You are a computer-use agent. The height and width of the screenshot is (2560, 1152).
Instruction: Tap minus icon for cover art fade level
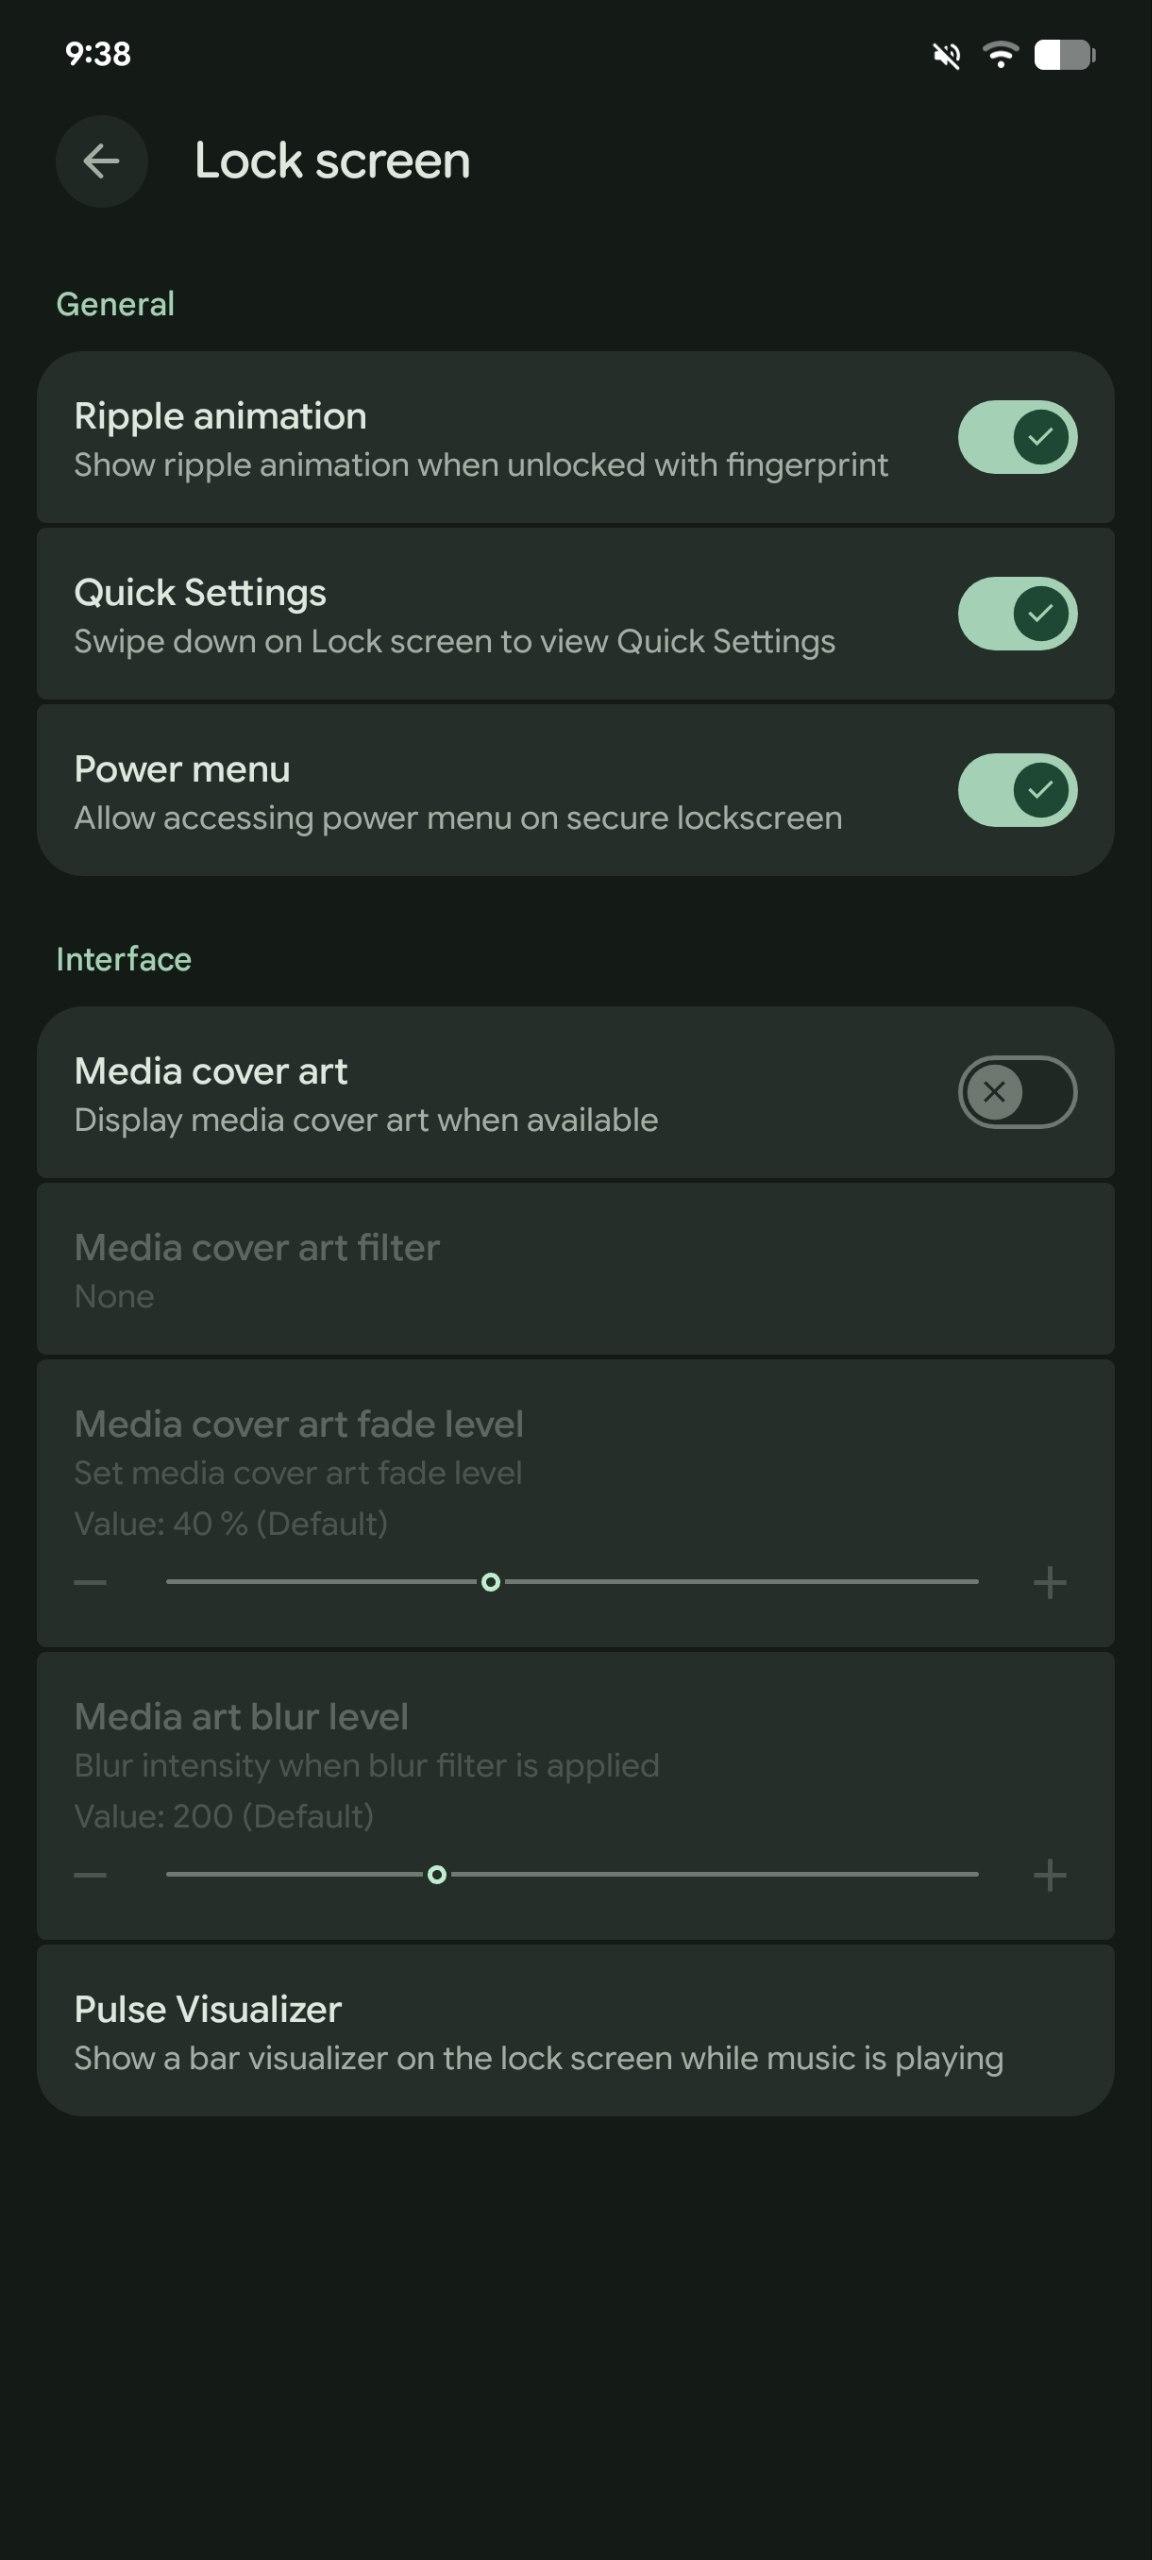point(90,1582)
